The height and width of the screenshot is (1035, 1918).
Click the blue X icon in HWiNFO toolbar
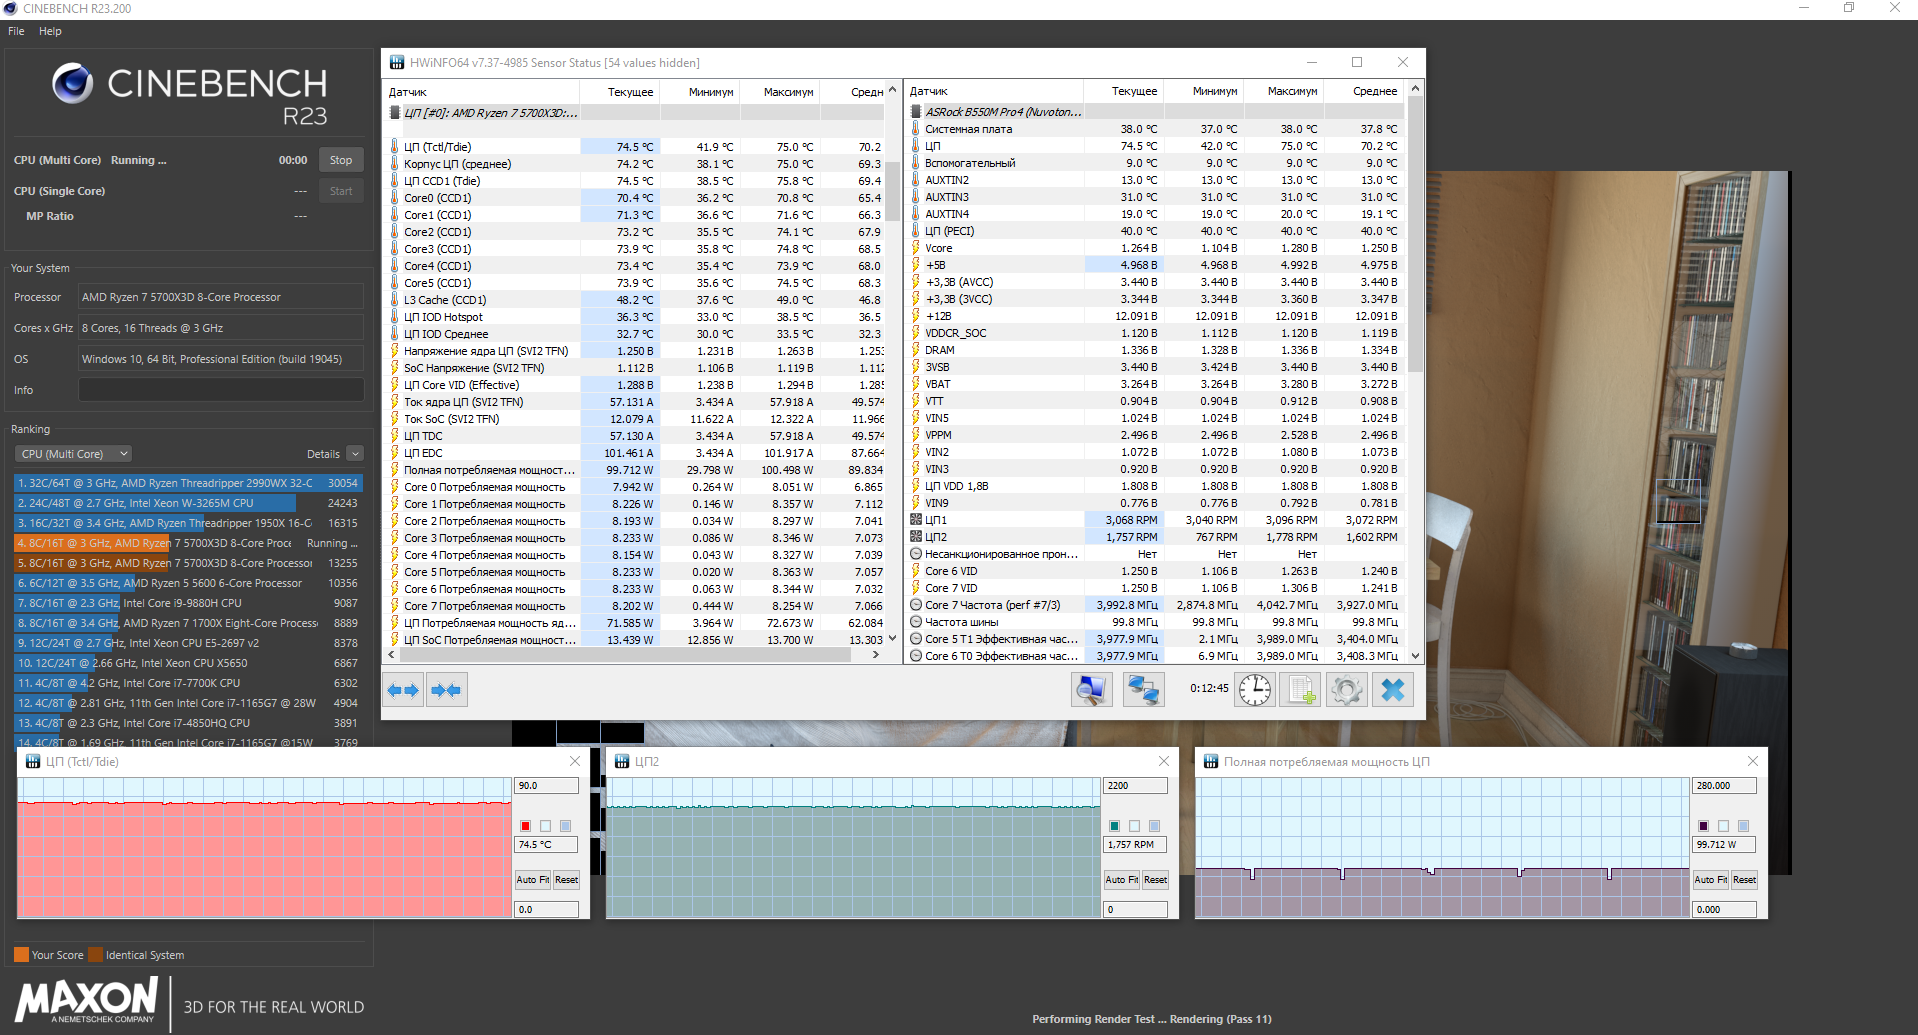[x=1393, y=689]
